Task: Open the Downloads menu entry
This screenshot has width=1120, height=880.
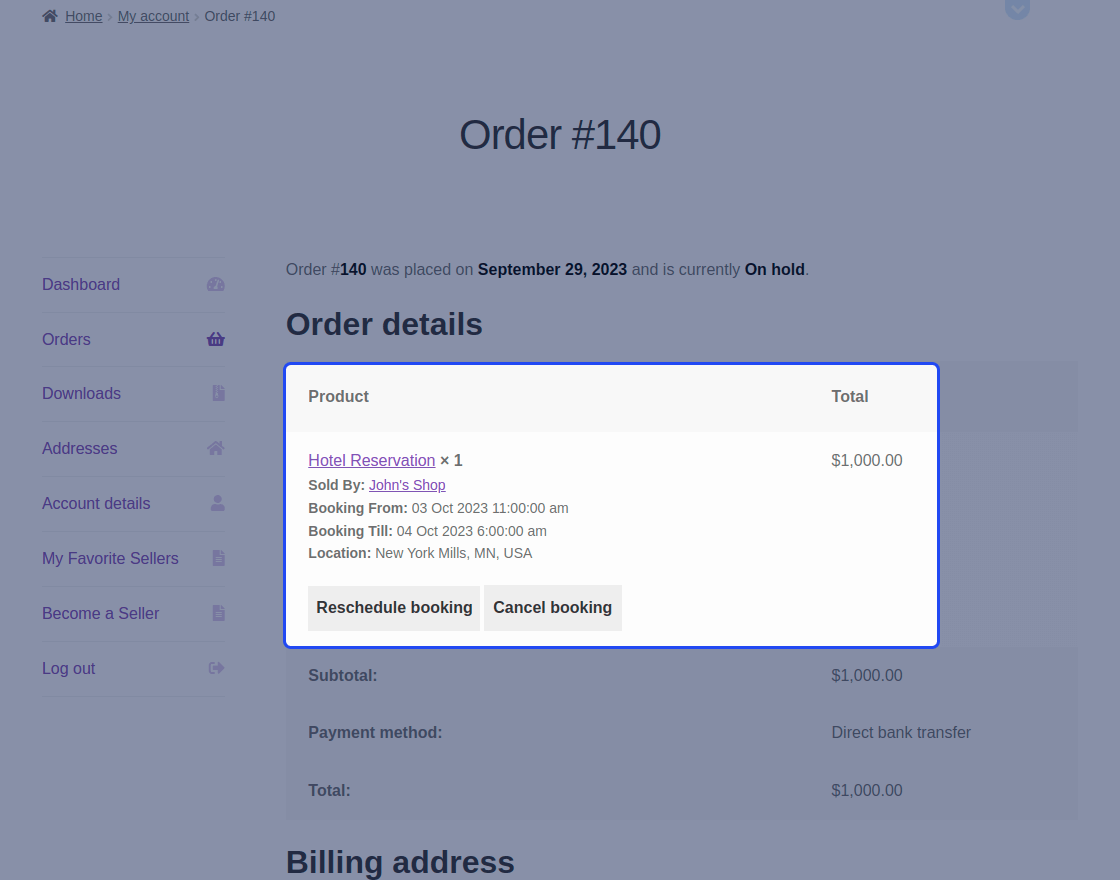Action: 81,394
